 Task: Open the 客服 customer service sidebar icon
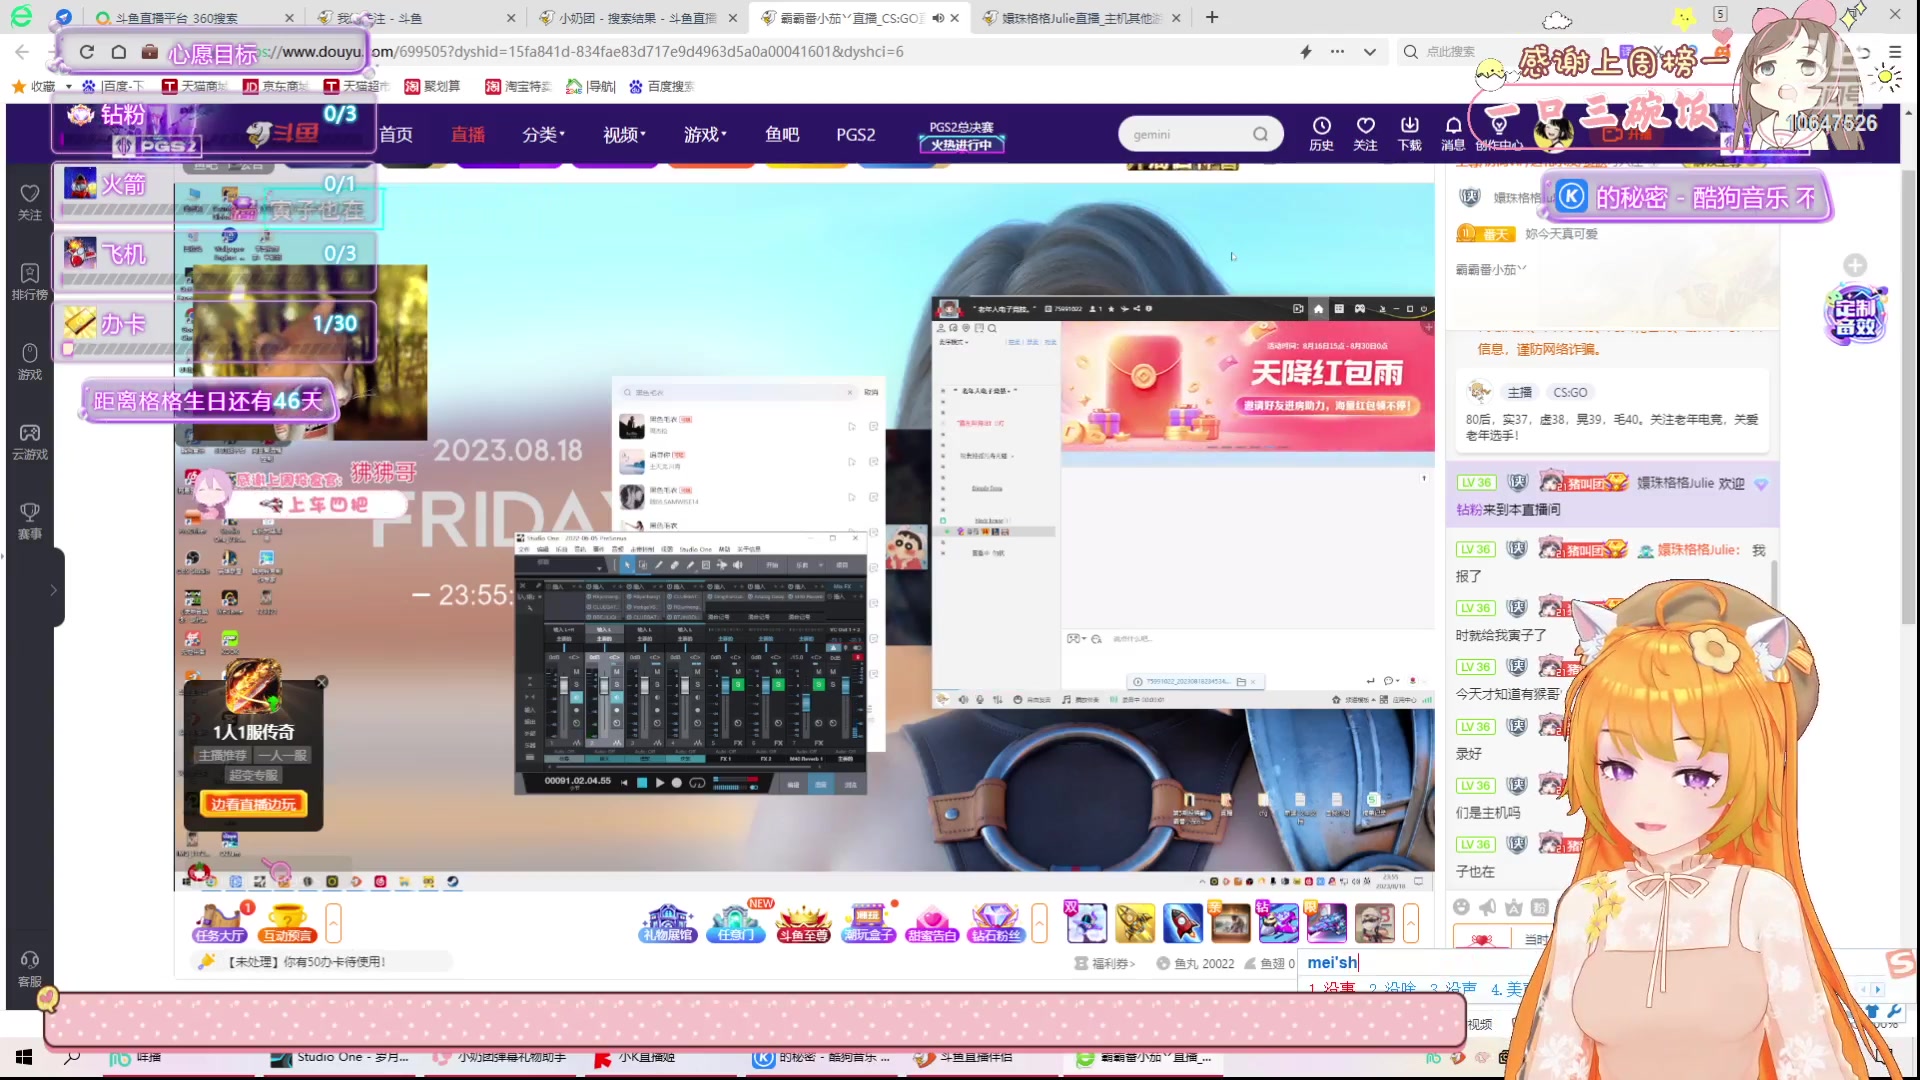pyautogui.click(x=30, y=969)
